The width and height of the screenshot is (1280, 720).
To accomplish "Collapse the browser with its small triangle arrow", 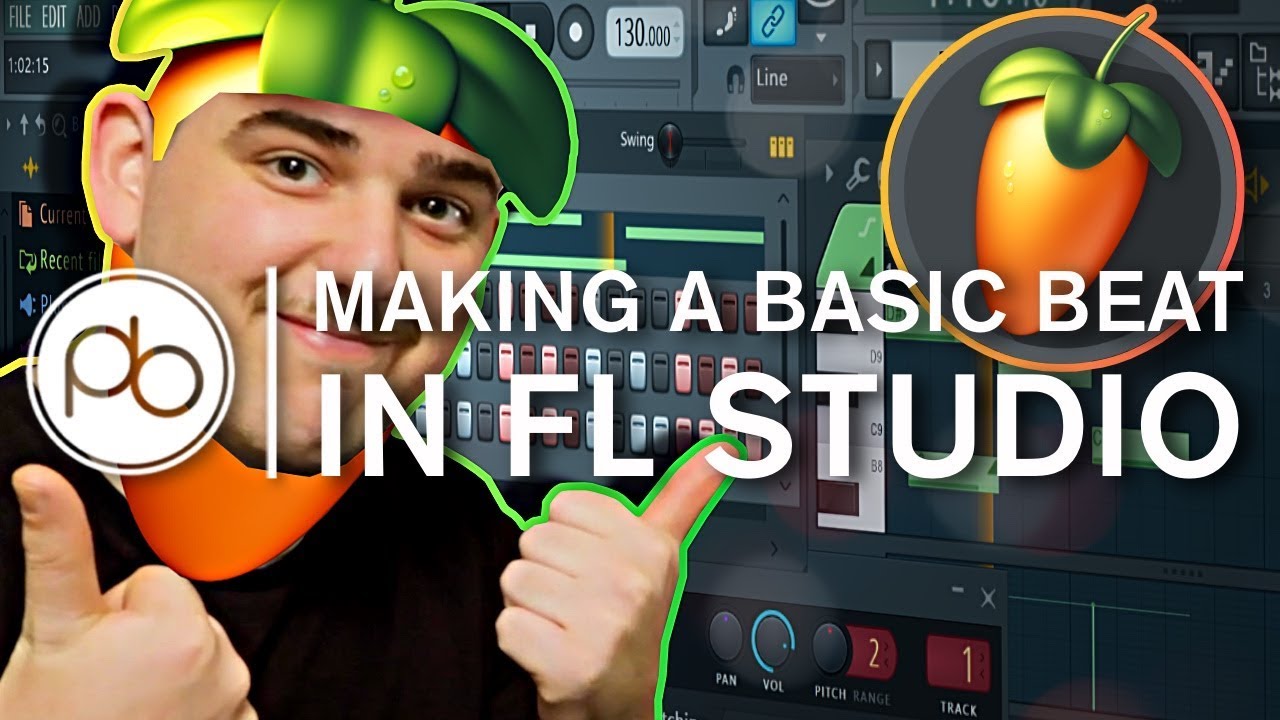I will 11,125.
